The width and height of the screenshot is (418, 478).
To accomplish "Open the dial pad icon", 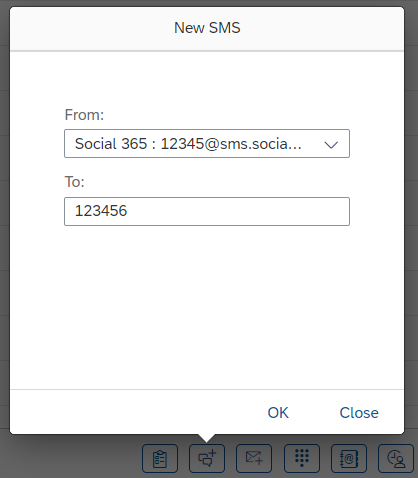I will click(x=302, y=459).
